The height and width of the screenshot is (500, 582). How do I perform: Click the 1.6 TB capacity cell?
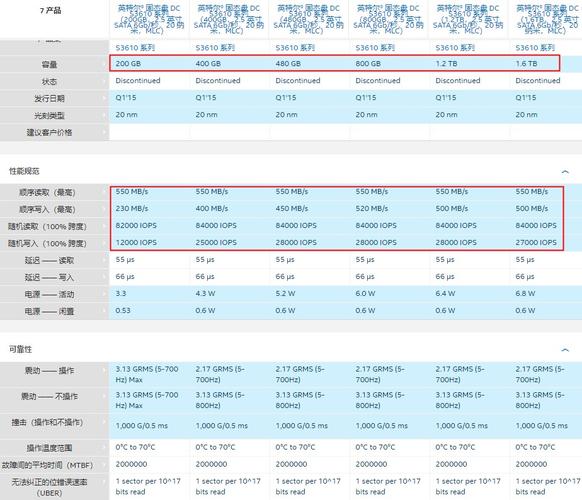point(527,64)
